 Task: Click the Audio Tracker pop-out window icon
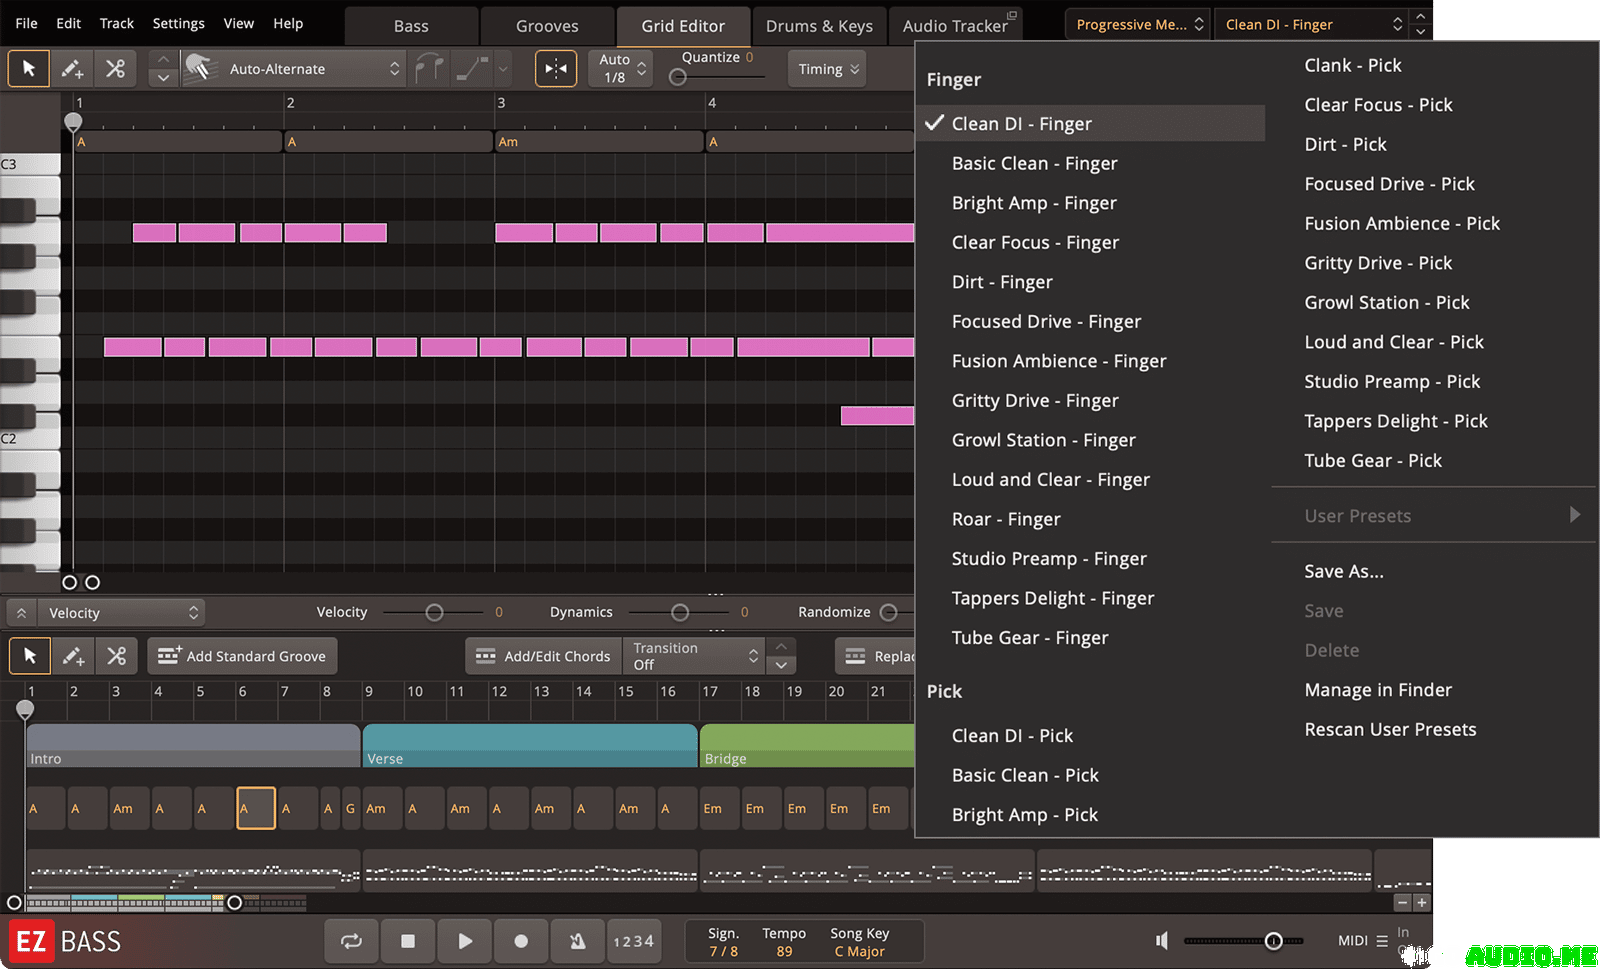1011,16
